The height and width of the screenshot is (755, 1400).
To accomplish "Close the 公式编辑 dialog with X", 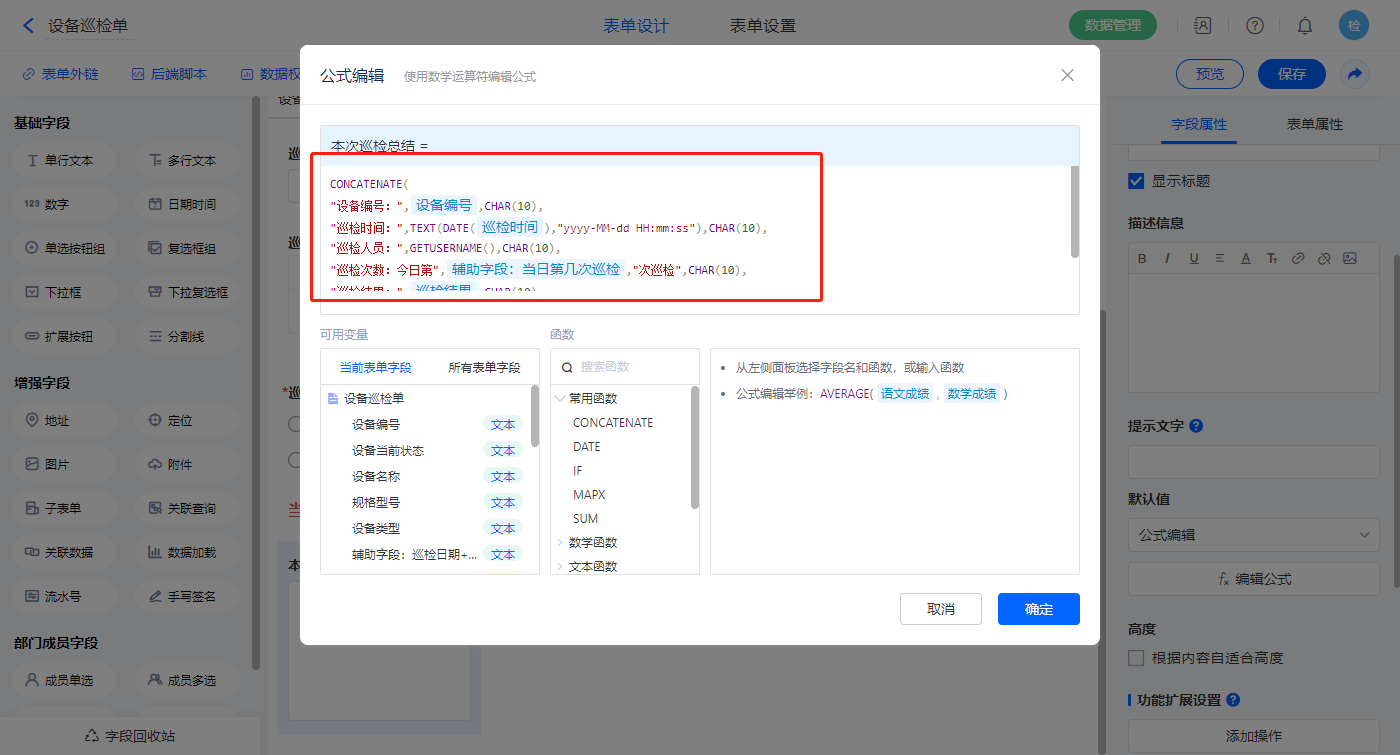I will 1067,75.
